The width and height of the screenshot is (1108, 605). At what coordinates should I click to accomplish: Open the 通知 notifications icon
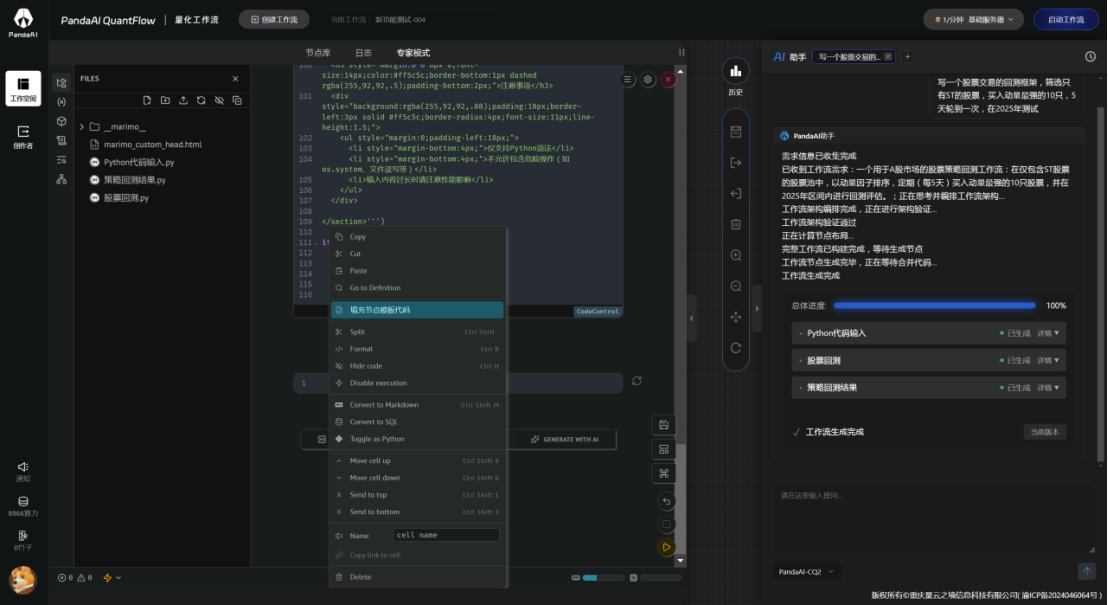pyautogui.click(x=23, y=471)
